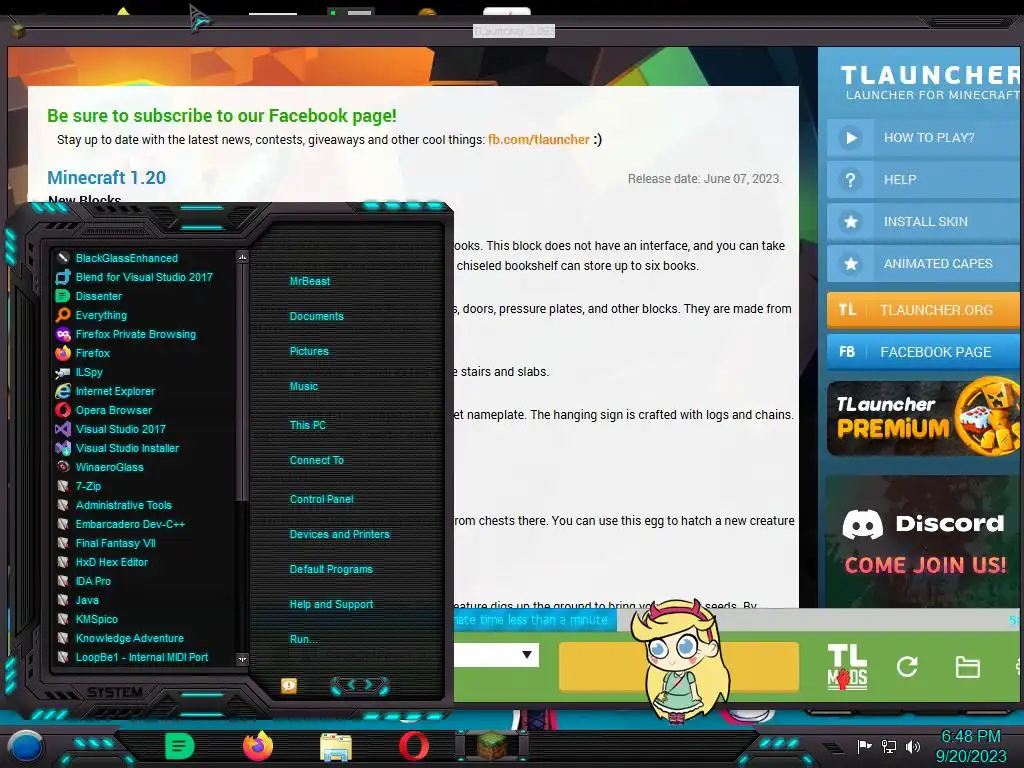Image resolution: width=1024 pixels, height=768 pixels.
Task: Launch Visual Studio 2017
Action: (x=111, y=429)
